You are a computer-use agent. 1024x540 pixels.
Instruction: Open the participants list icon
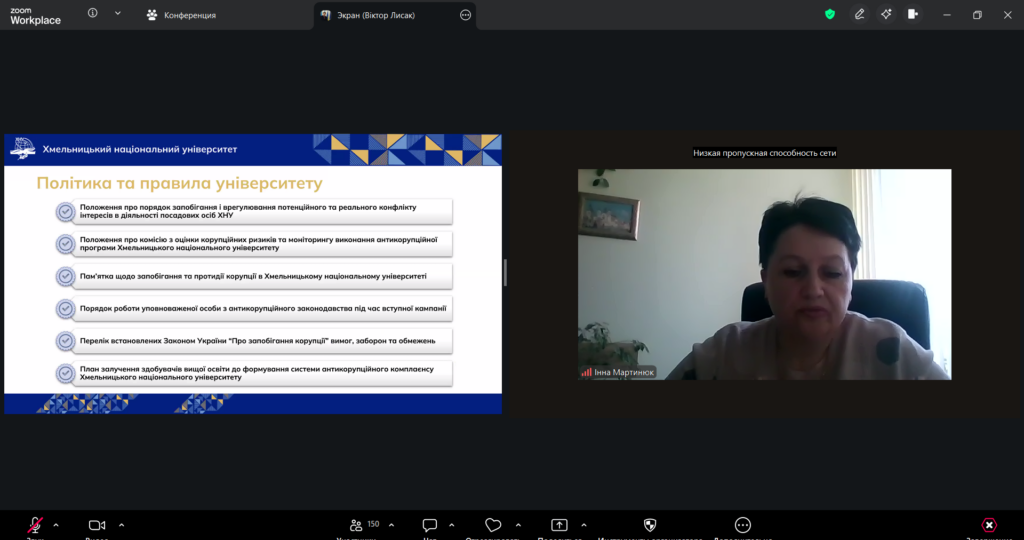[x=356, y=525]
